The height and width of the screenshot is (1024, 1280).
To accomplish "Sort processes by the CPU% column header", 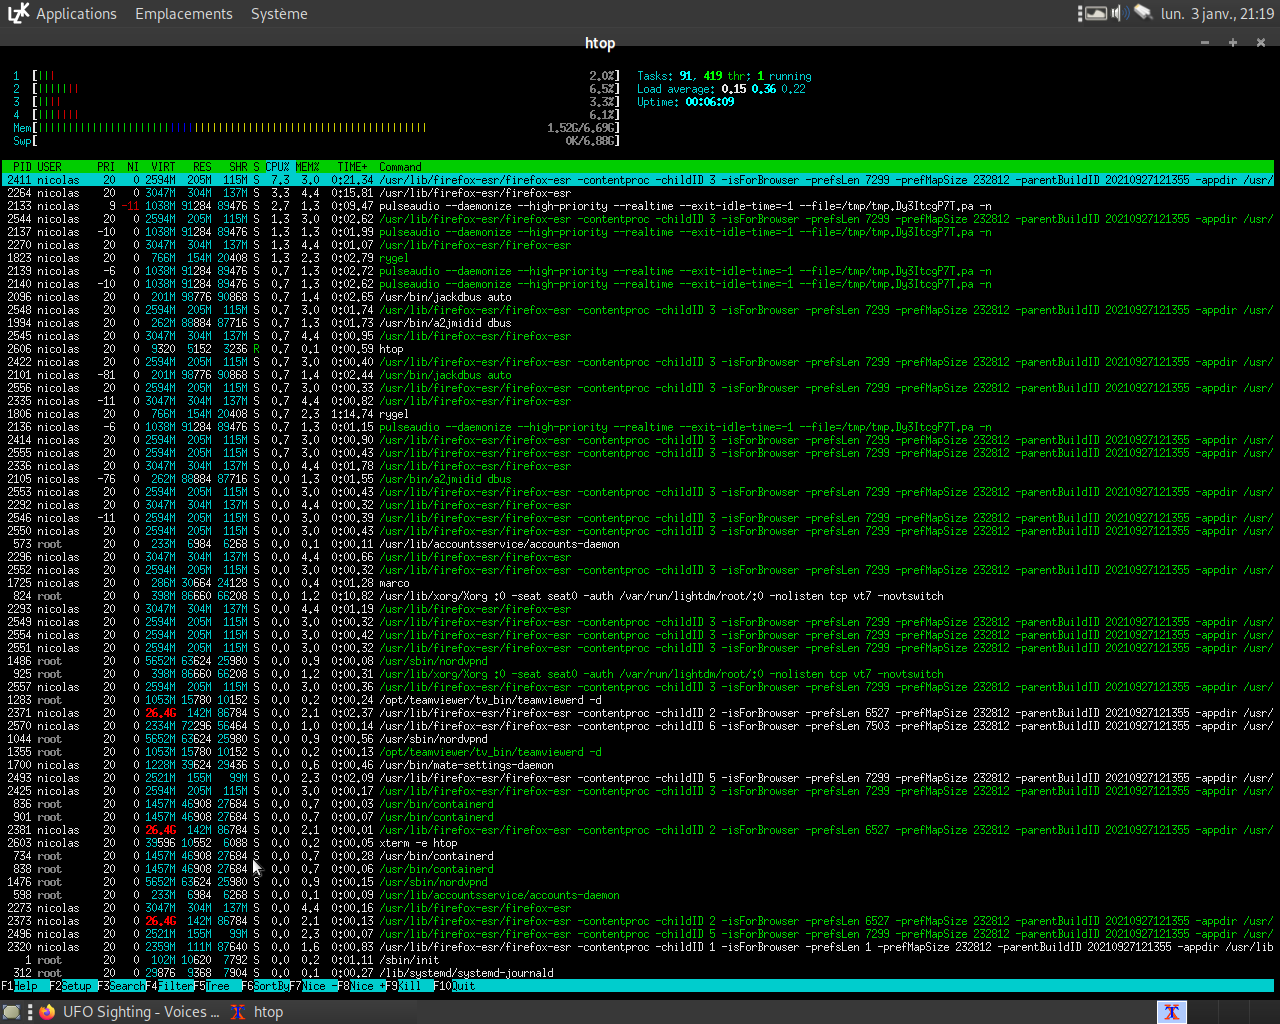I will click(277, 167).
